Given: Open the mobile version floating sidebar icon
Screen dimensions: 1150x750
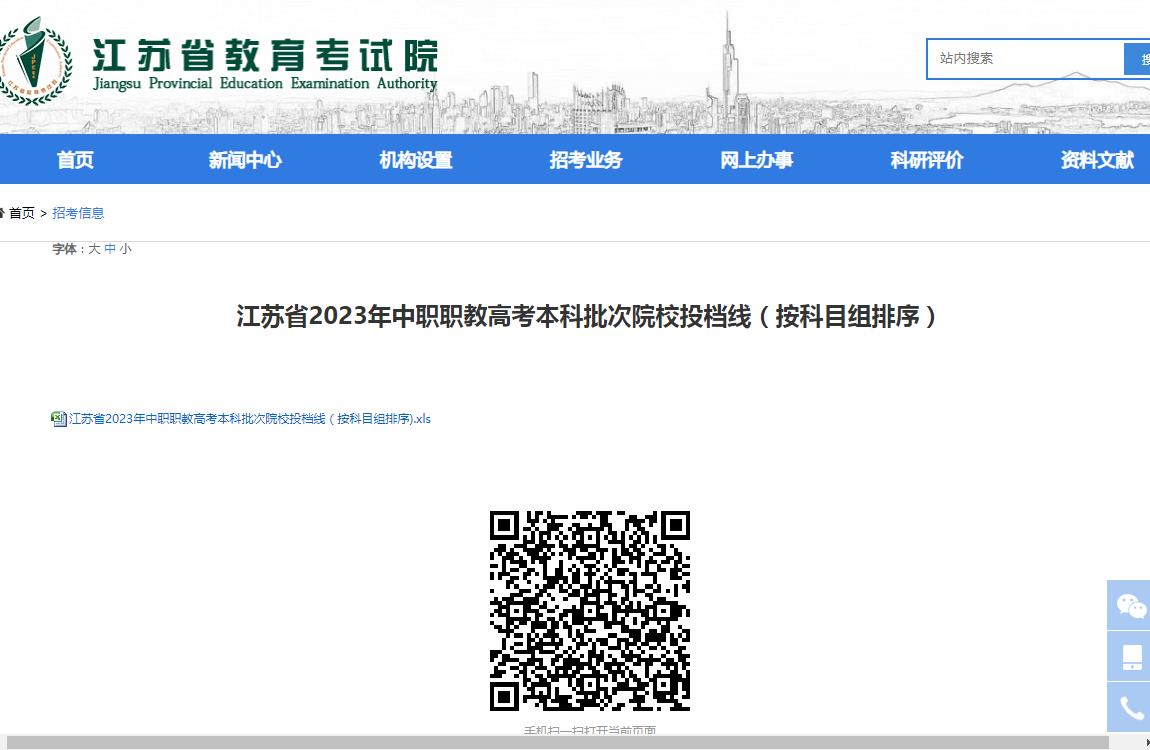Looking at the screenshot, I should 1129,657.
